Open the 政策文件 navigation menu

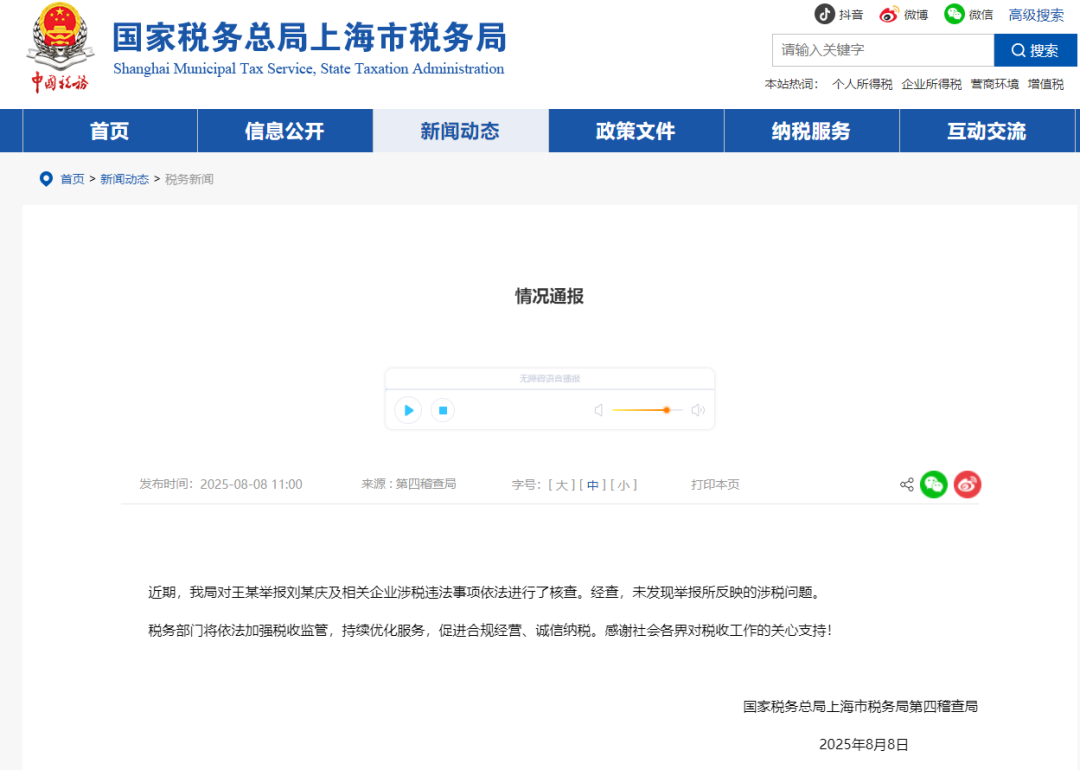tap(636, 131)
